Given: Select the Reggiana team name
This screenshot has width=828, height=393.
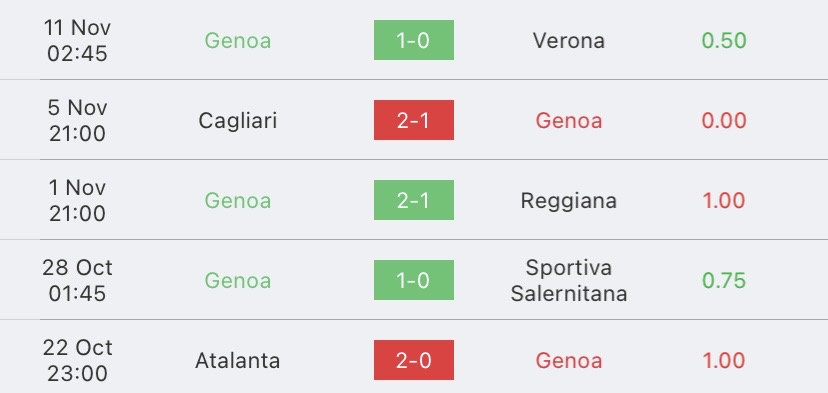Looking at the screenshot, I should click(569, 201).
